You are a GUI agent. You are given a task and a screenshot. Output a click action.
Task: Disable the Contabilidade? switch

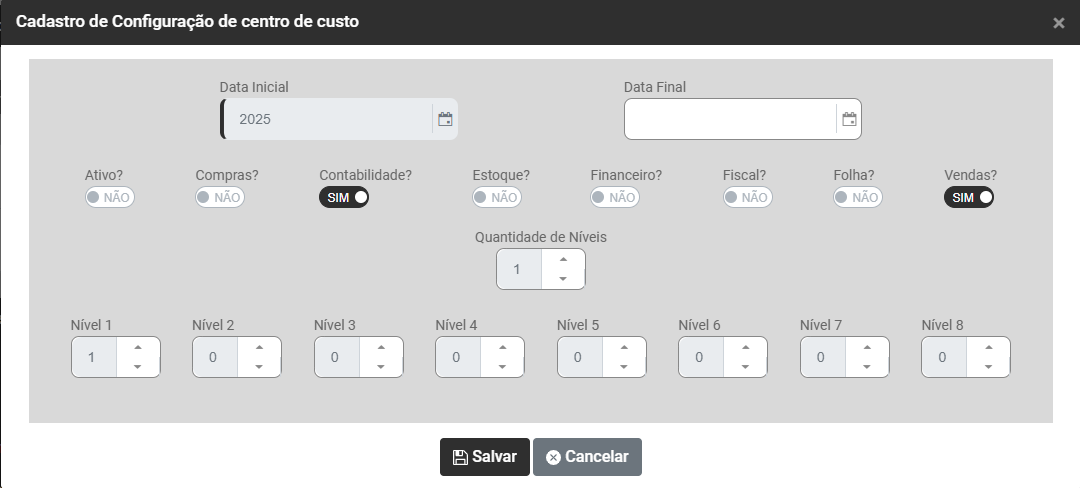344,197
